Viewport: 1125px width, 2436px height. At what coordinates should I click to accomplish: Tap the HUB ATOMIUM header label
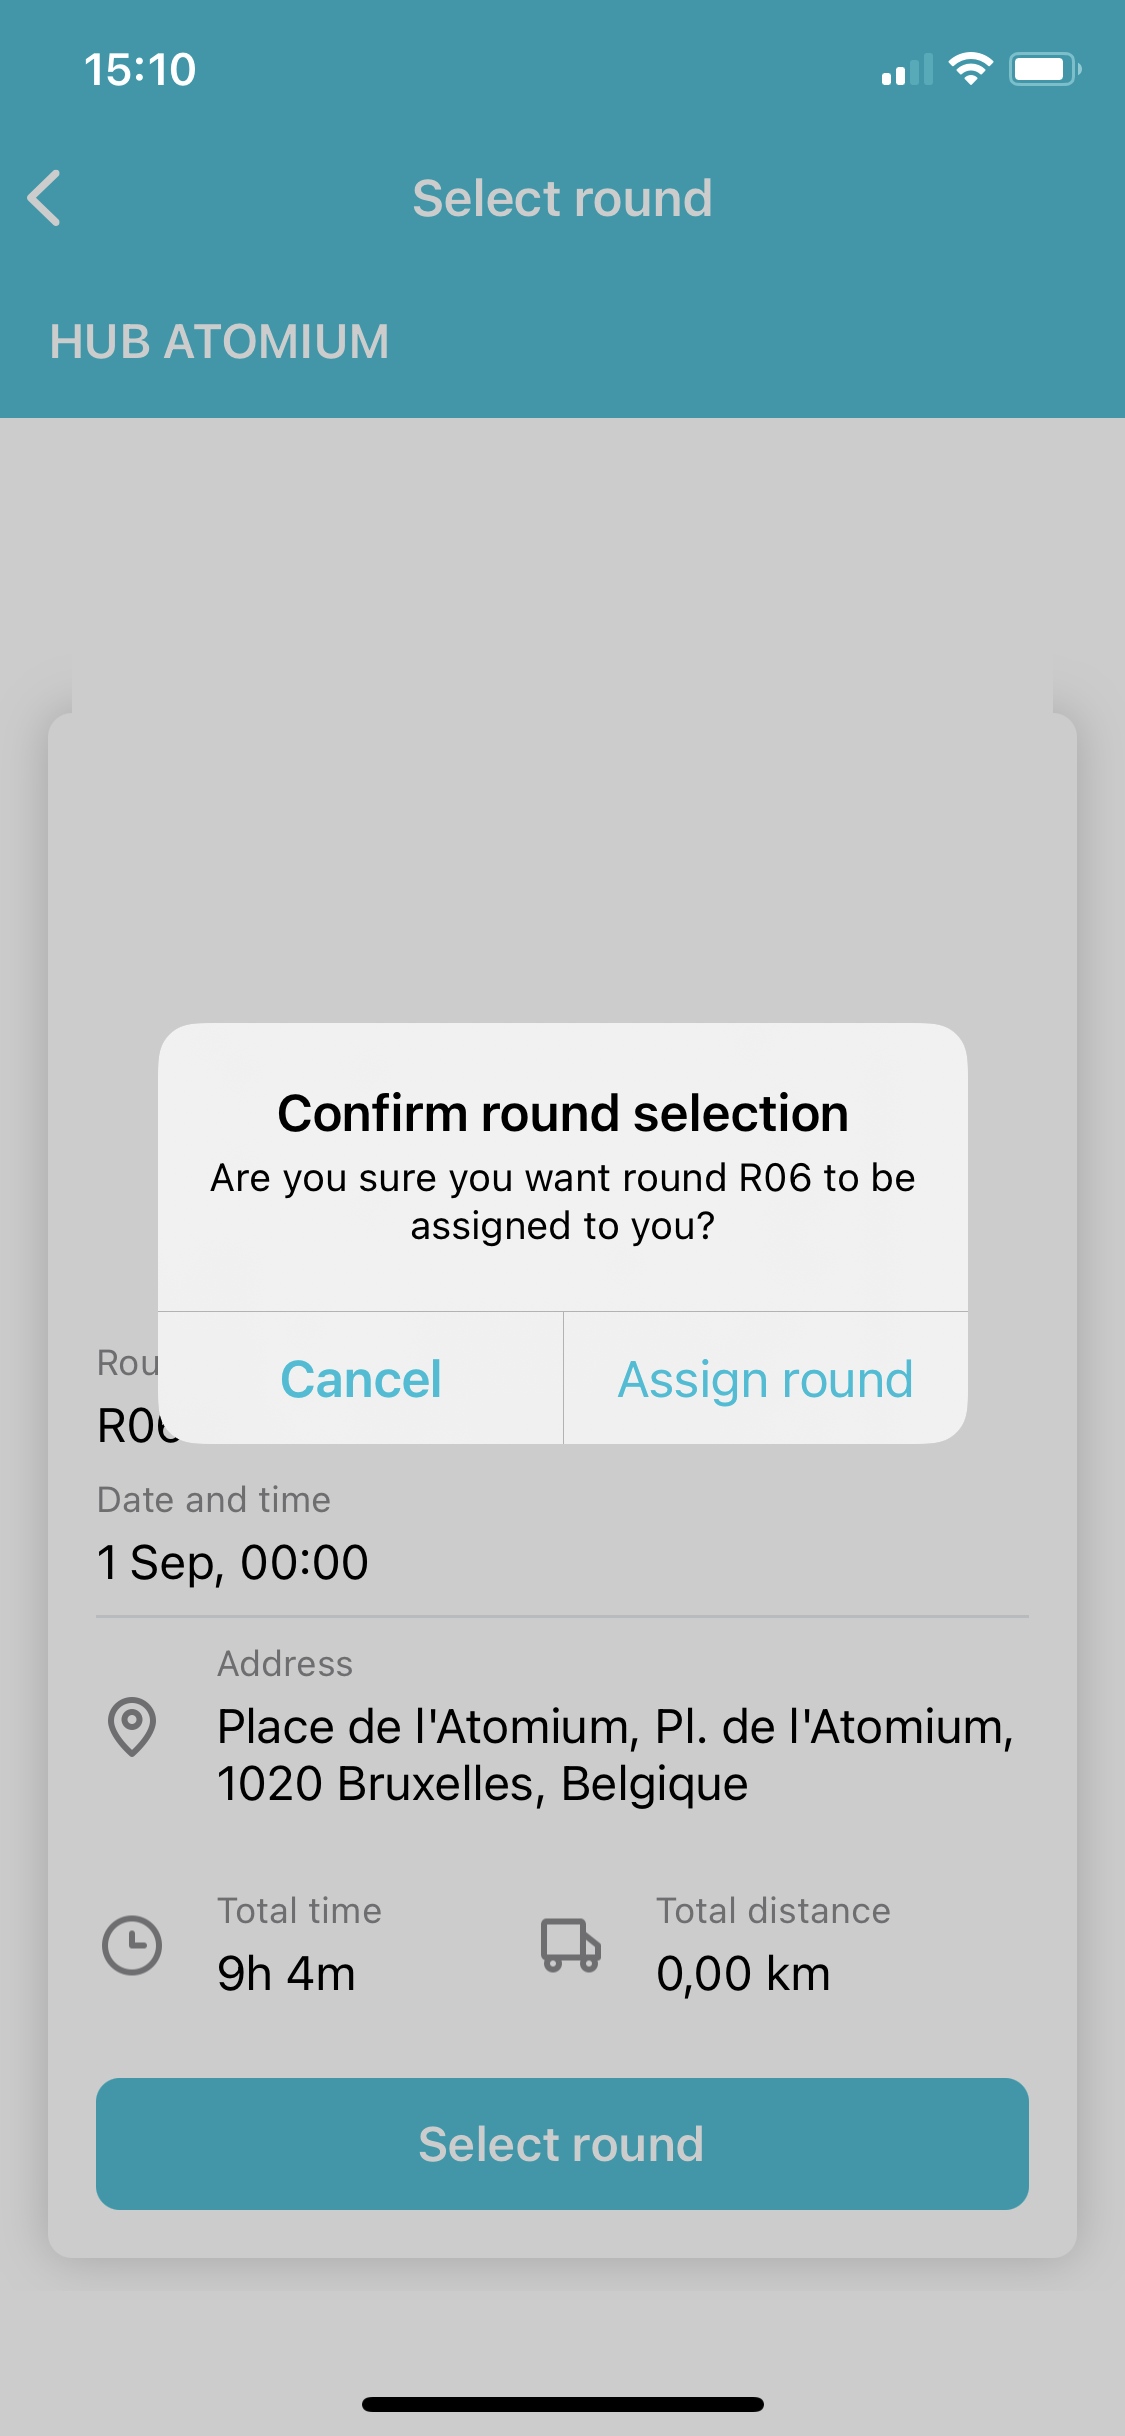219,342
